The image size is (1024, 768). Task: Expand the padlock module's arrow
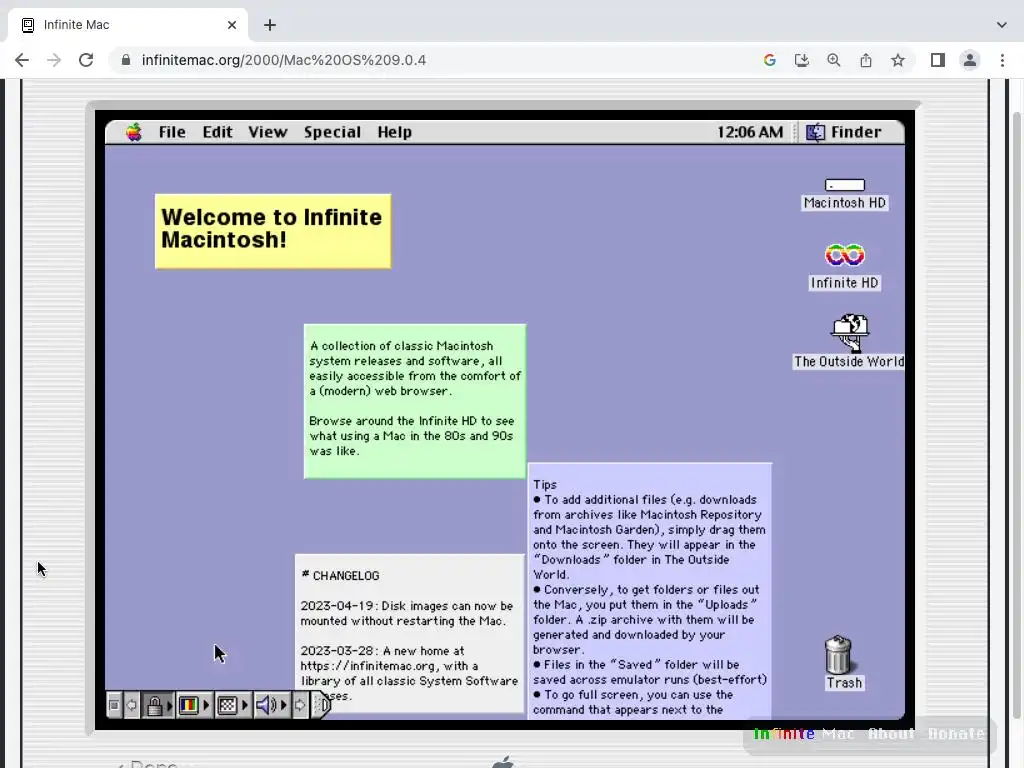coord(170,705)
